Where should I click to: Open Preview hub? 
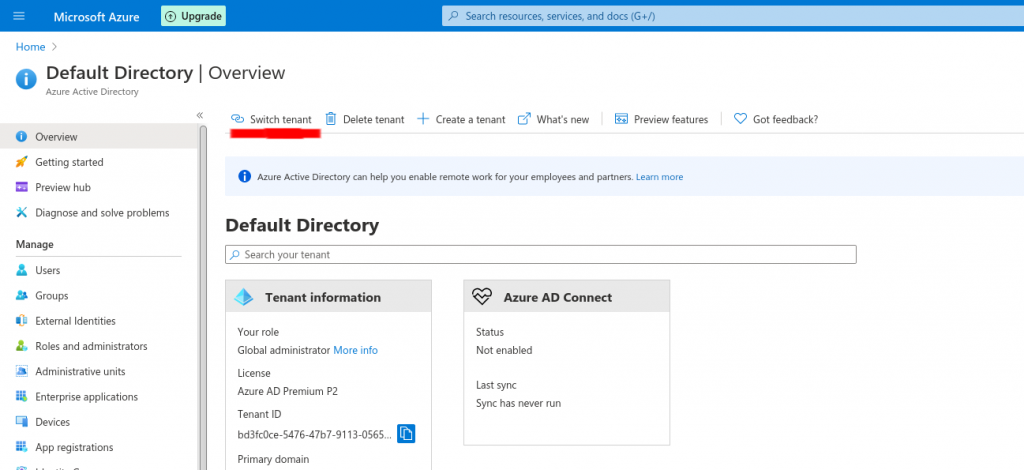click(x=63, y=187)
